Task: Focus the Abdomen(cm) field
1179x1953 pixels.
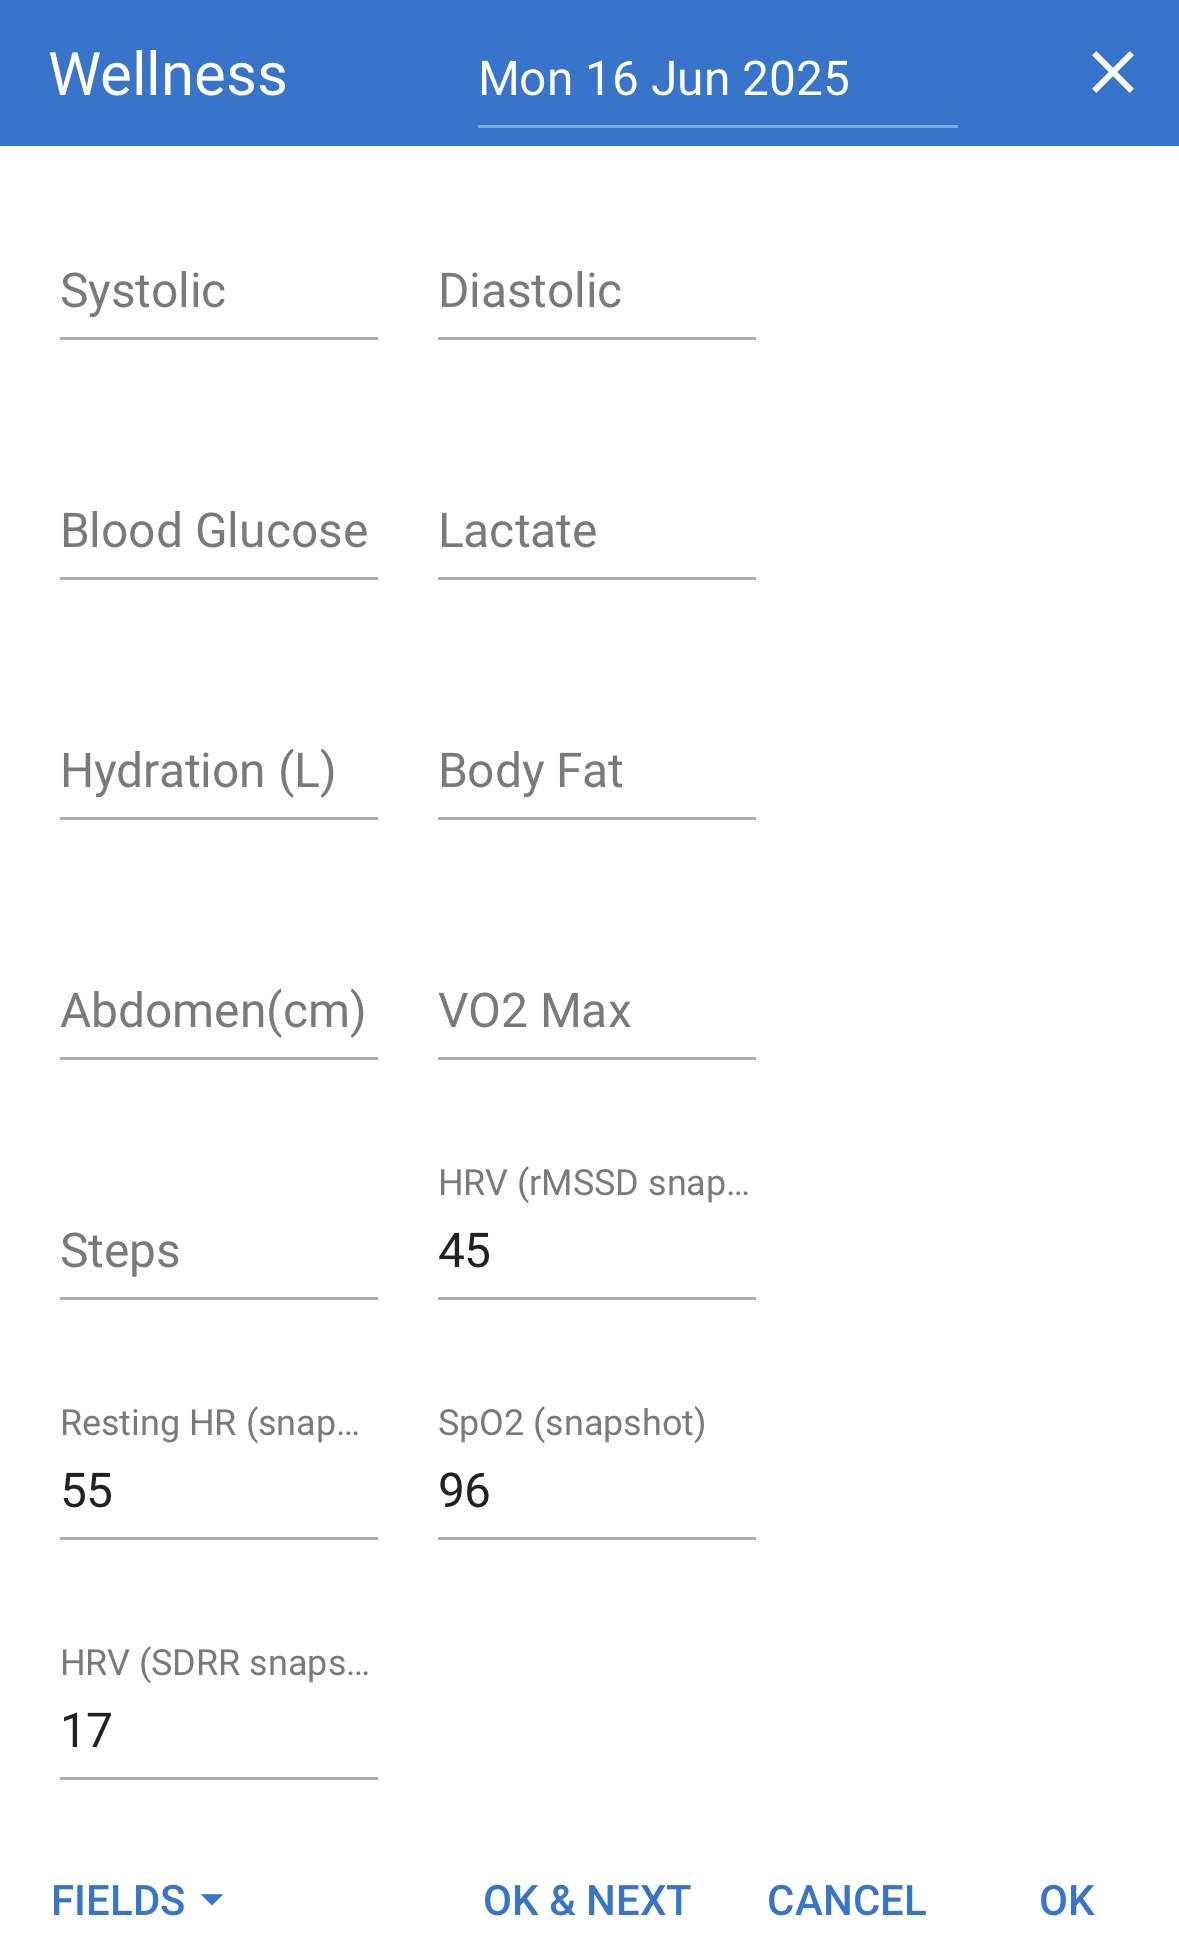Action: click(x=218, y=1012)
